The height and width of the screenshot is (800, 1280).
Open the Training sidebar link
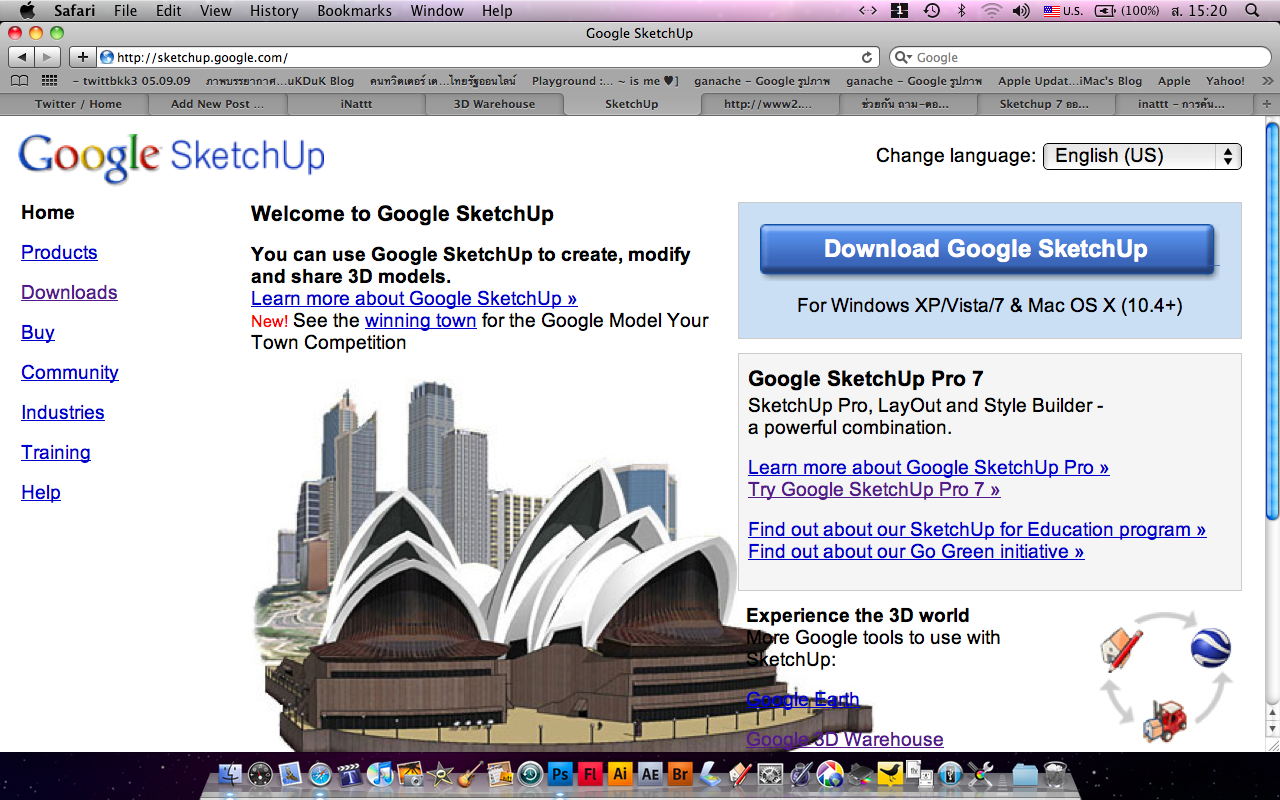point(56,453)
